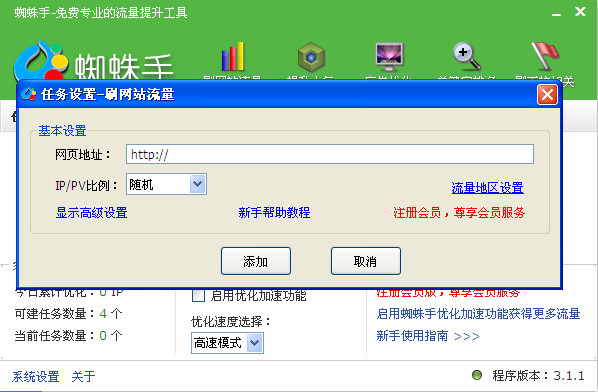
Task: Click the colorful bar chart toolbar icon
Action: (233, 56)
